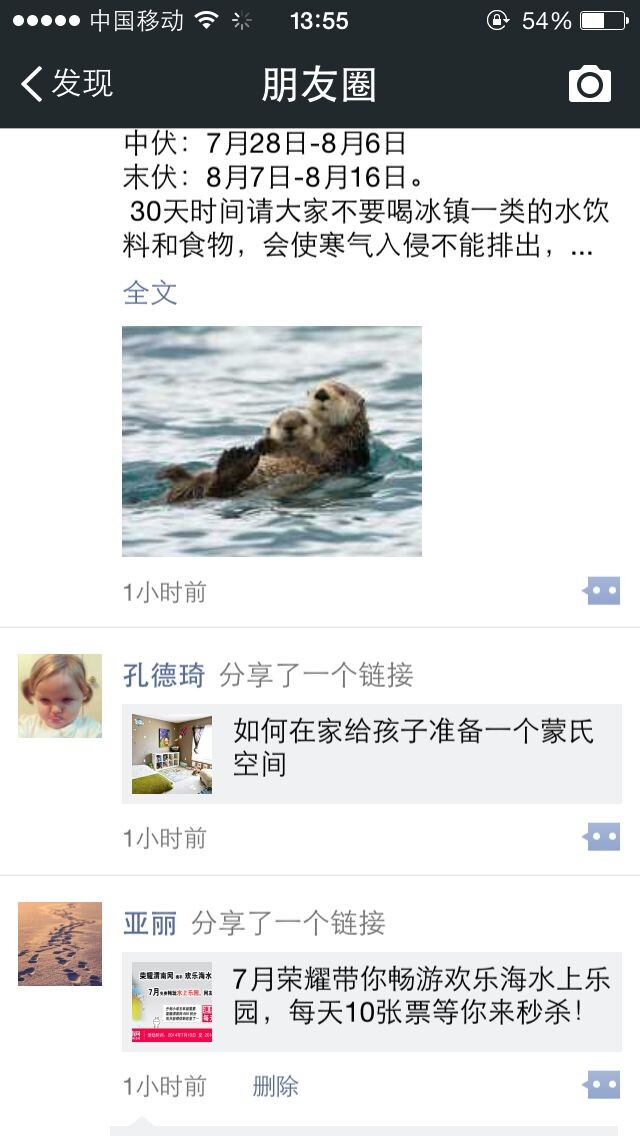640x1136 pixels.
Task: View the sea otters photo
Action: click(x=272, y=441)
